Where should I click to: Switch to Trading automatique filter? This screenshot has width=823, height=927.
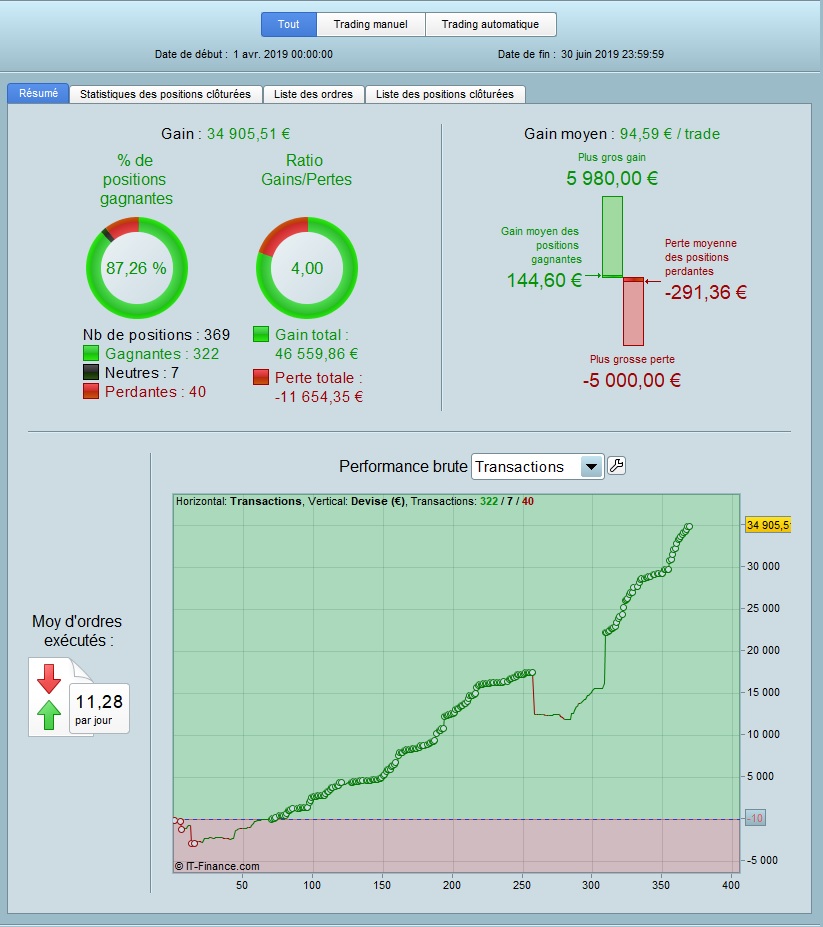click(x=490, y=24)
